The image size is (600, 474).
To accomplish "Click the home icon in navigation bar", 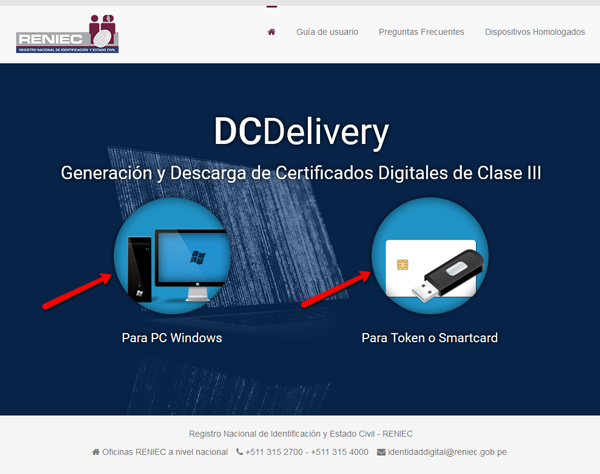I will 271,32.
